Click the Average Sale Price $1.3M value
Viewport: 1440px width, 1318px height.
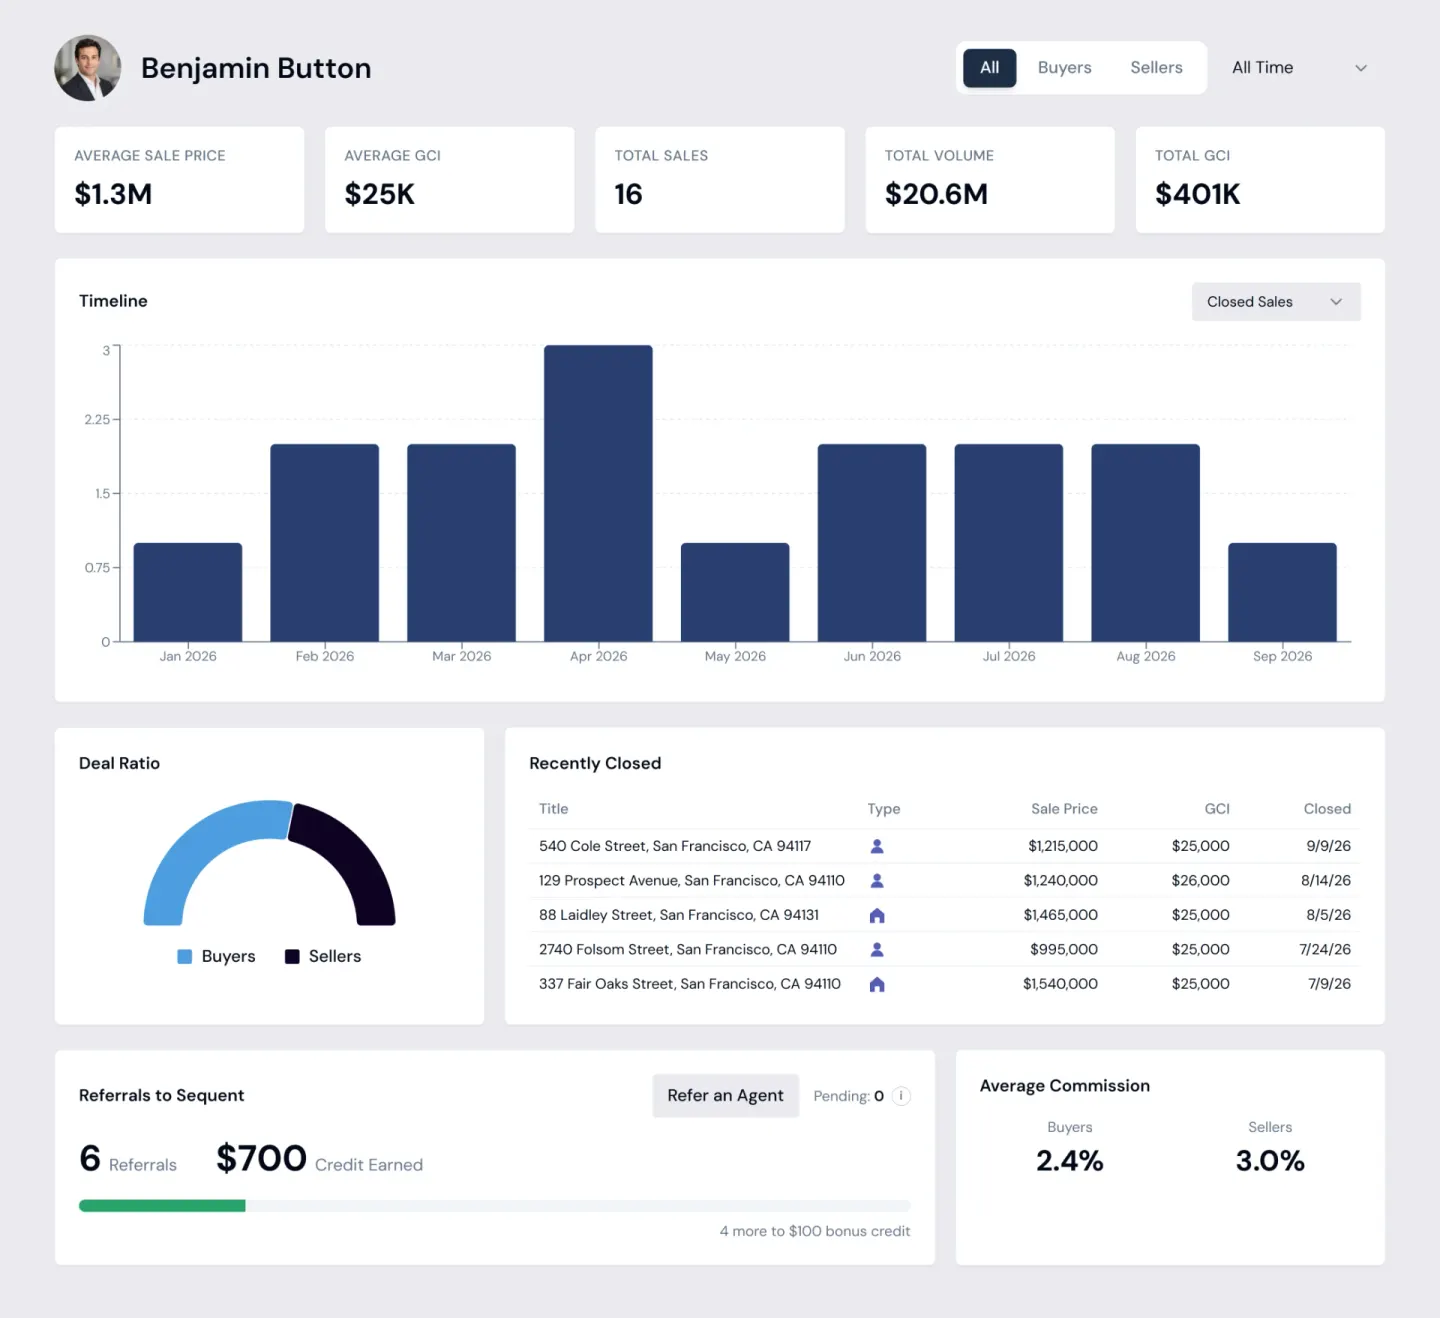pos(113,194)
